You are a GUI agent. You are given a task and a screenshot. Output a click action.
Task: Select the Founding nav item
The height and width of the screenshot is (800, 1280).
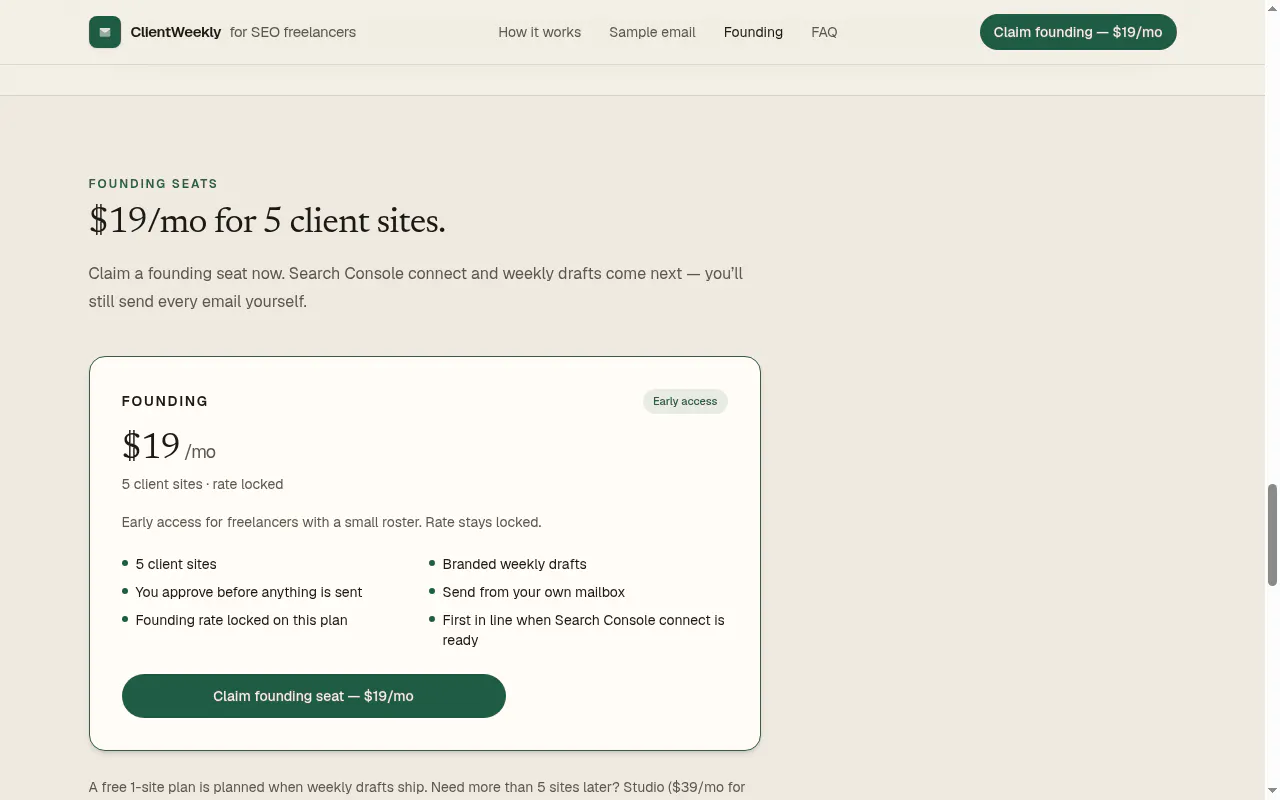coord(753,32)
